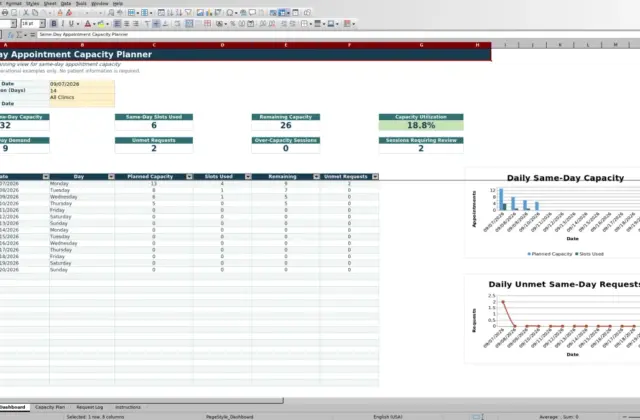This screenshot has height=420, width=640.
Task: Open the font size dropdown
Action: pos(42,24)
